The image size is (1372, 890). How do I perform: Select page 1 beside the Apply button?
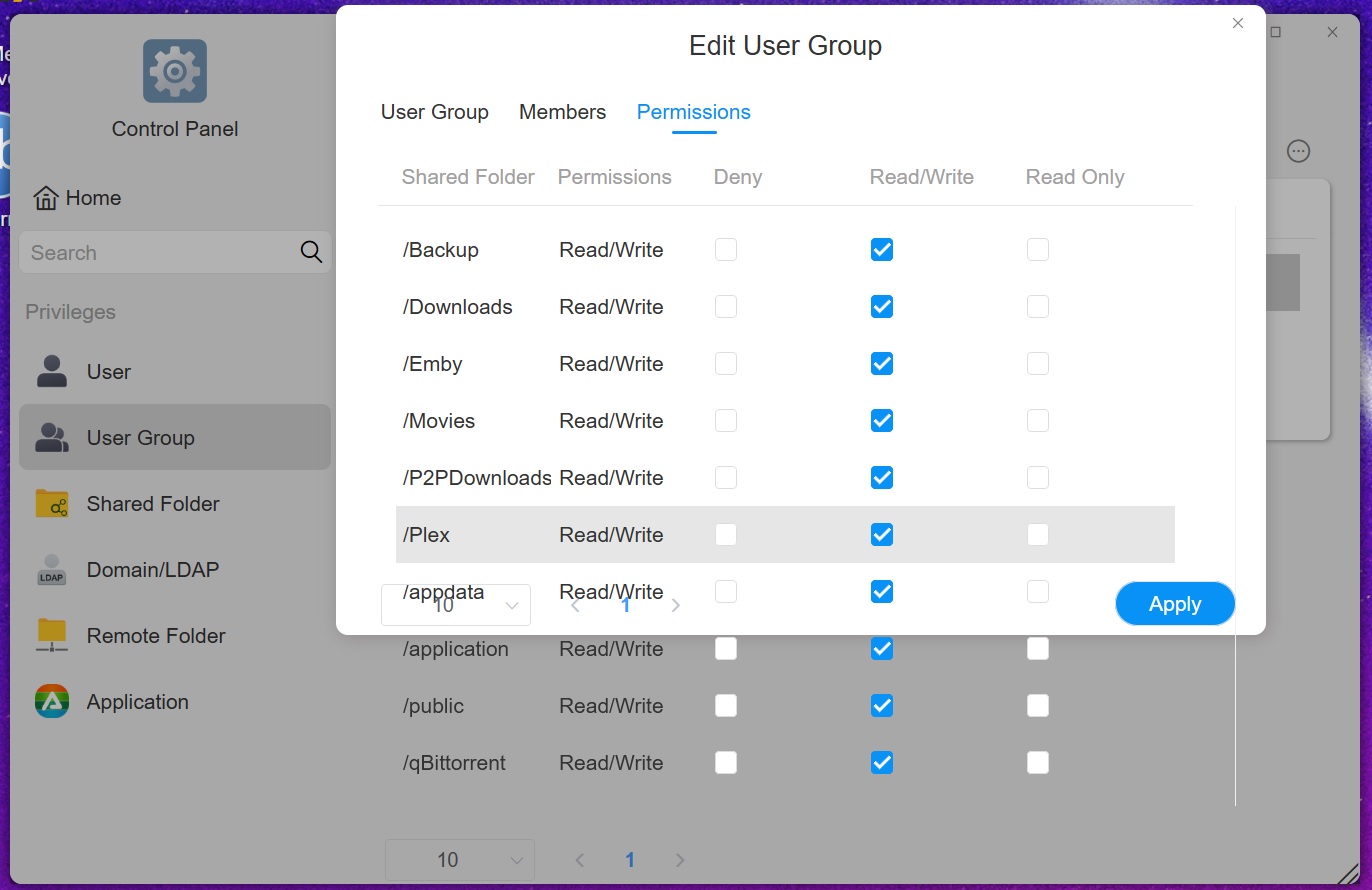626,605
